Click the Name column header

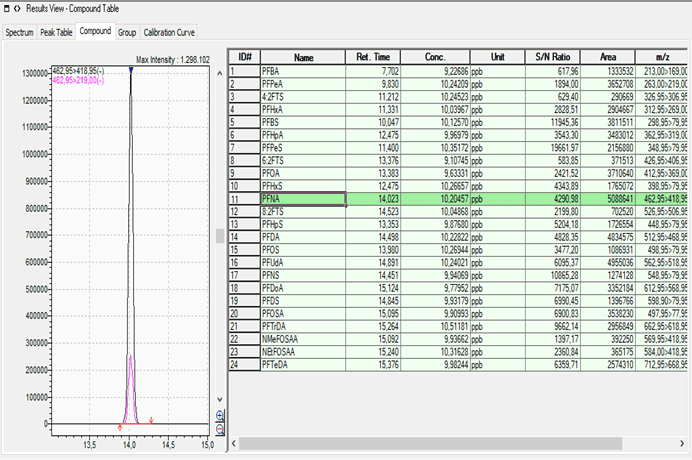[303, 57]
